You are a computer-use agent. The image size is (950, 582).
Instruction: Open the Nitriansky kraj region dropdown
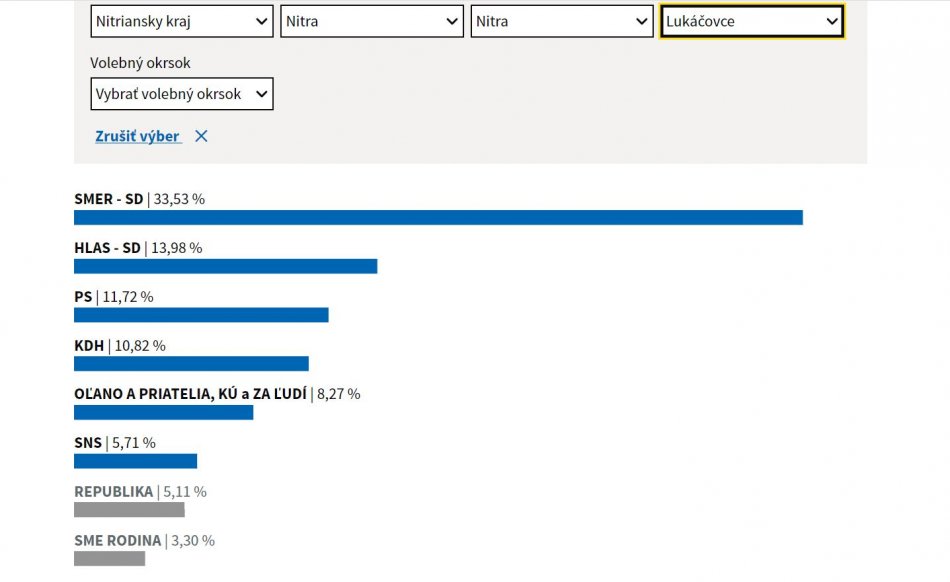pos(181,21)
